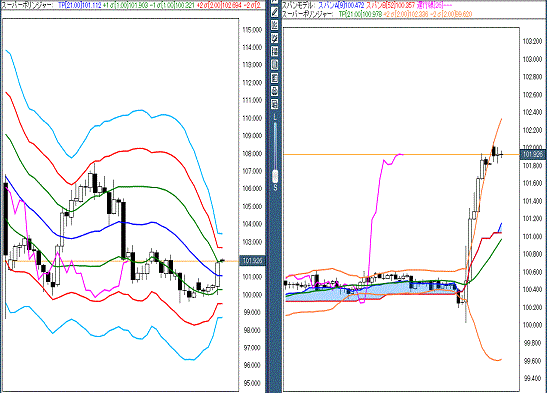Click the S end of zoom slider
The image size is (547, 393).
[x=275, y=188]
